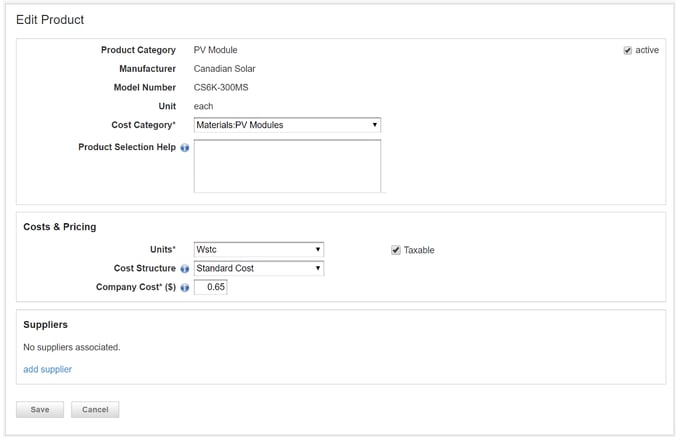Toggle the active checkbox
688x444 pixels.
pos(627,50)
